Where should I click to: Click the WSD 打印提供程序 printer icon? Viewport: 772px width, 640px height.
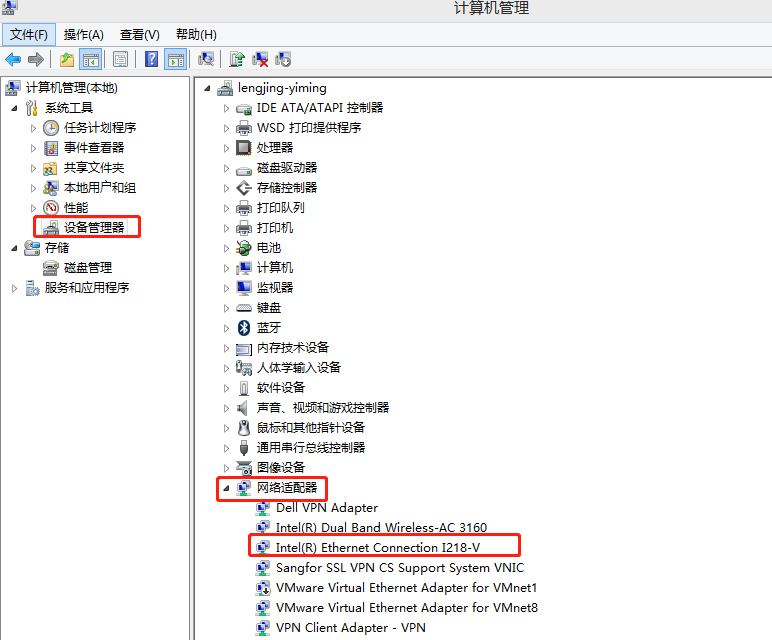pyautogui.click(x=244, y=128)
